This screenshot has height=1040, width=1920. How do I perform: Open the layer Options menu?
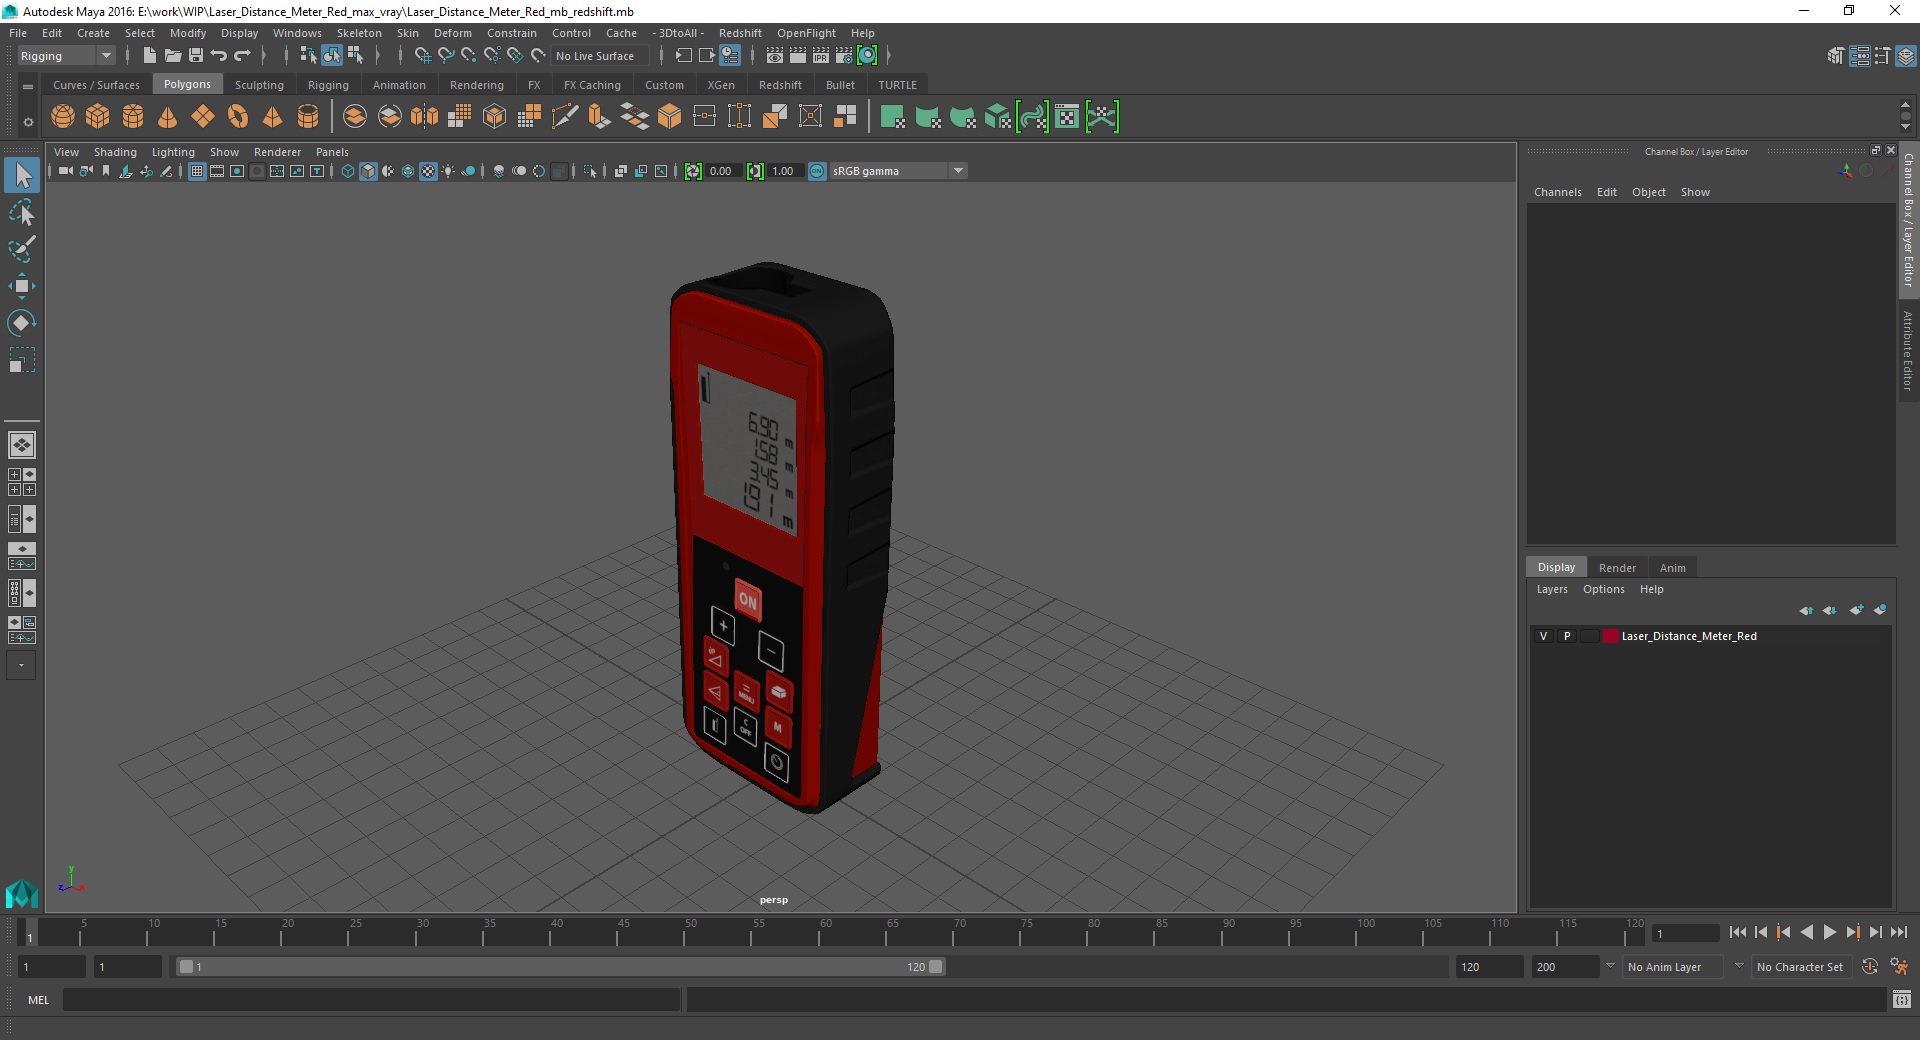coord(1603,589)
